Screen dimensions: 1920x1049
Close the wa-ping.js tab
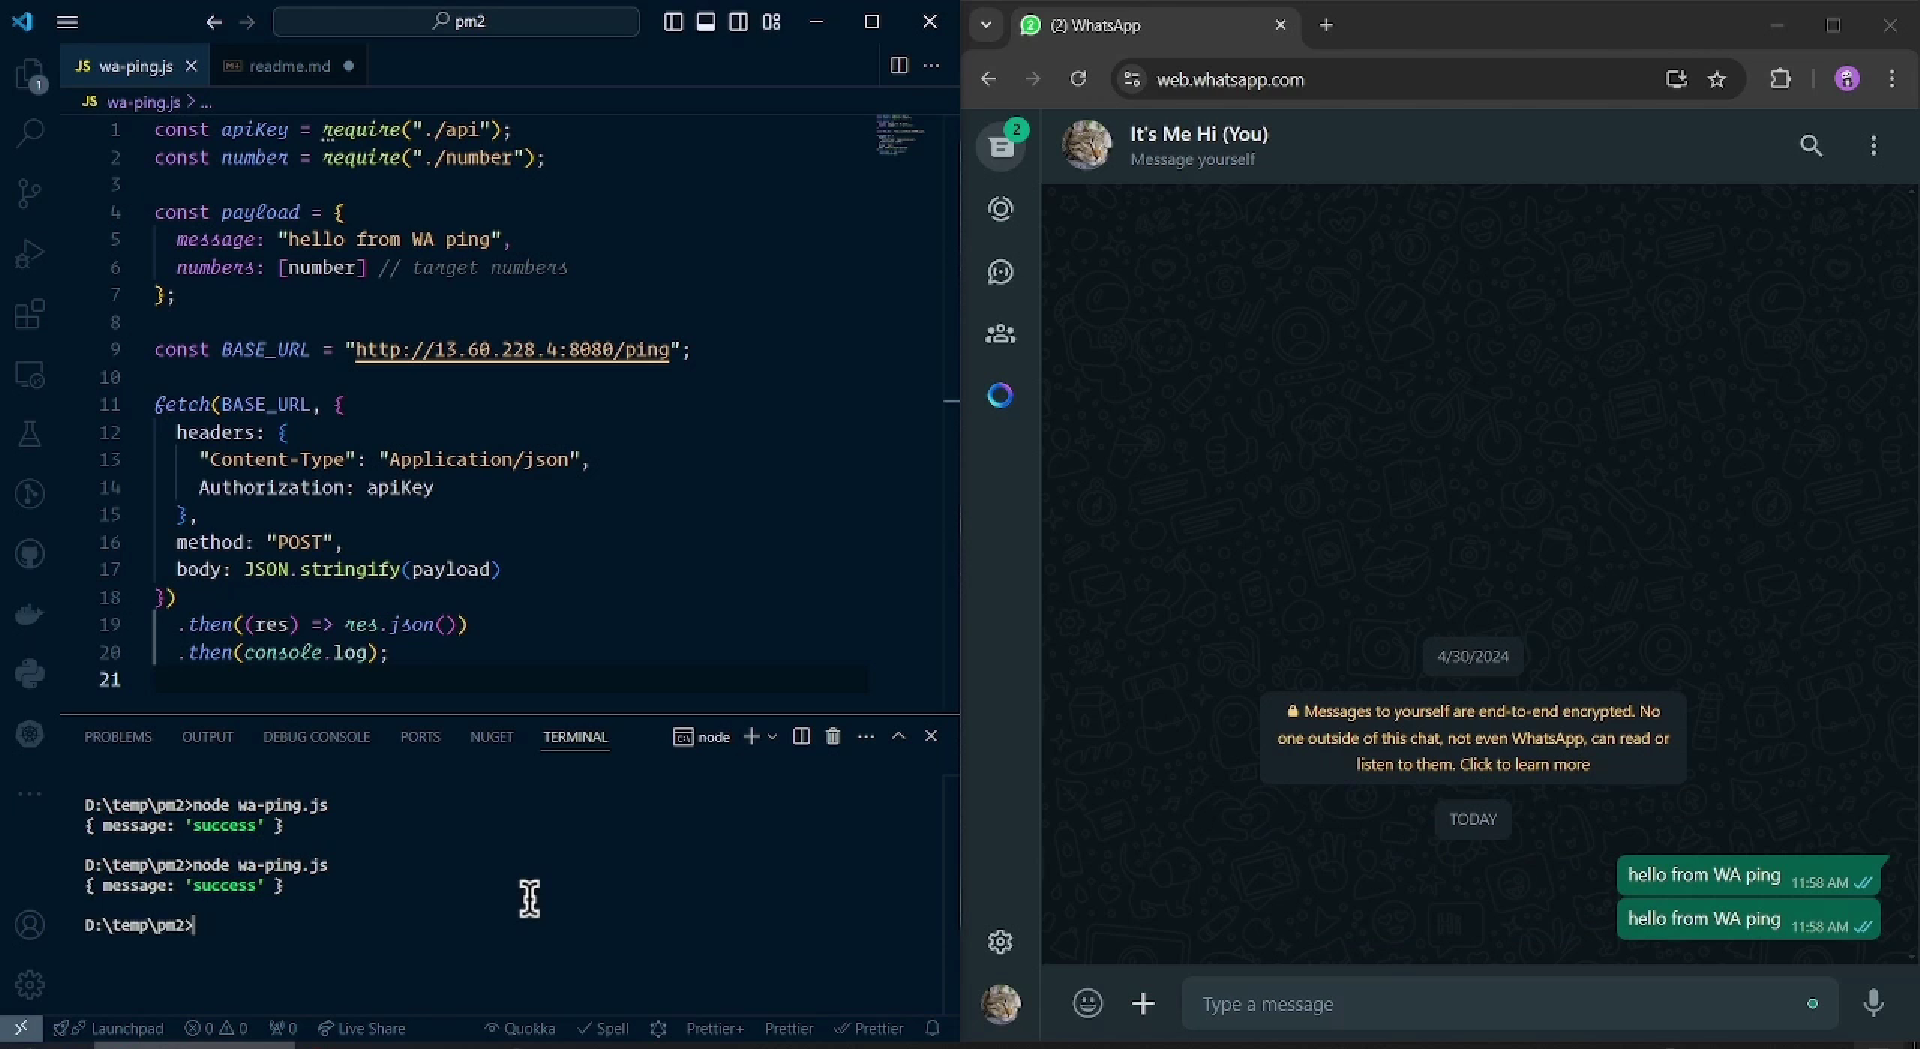pyautogui.click(x=191, y=66)
